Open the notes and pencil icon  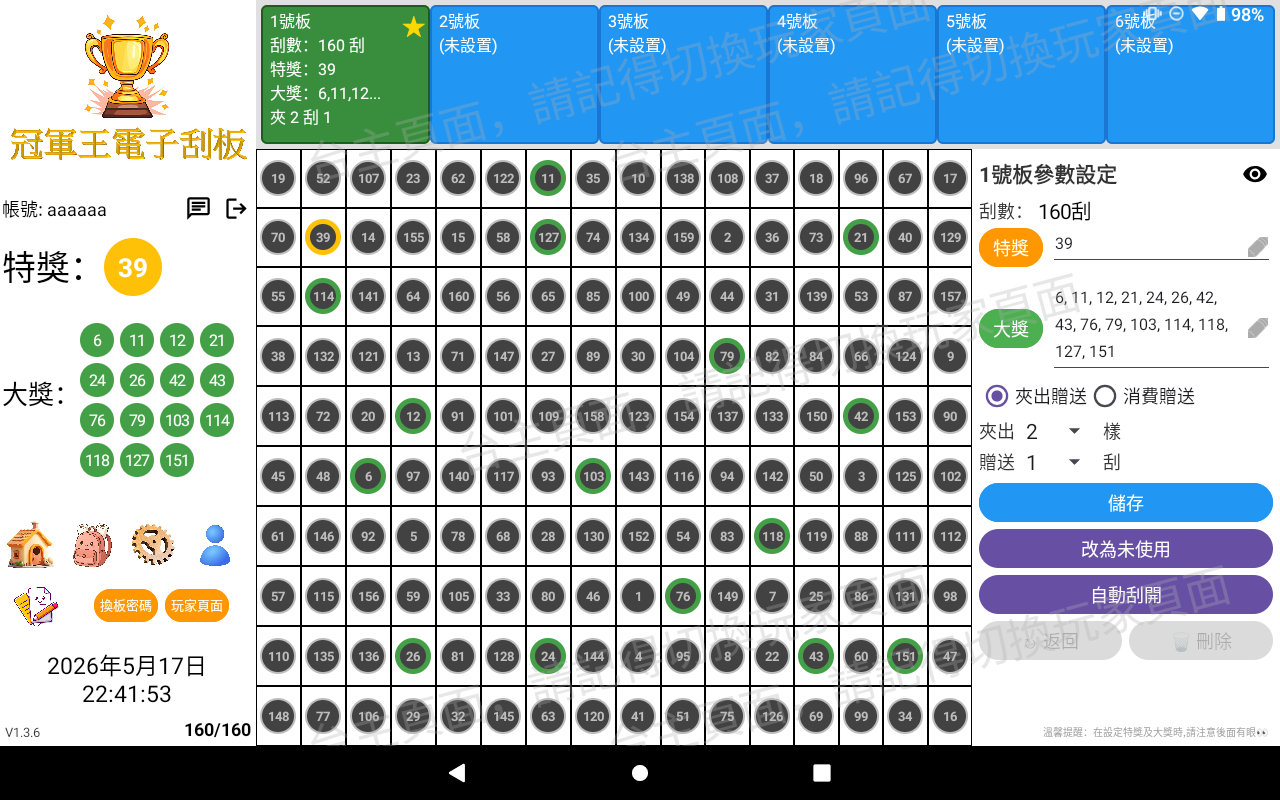point(36,606)
